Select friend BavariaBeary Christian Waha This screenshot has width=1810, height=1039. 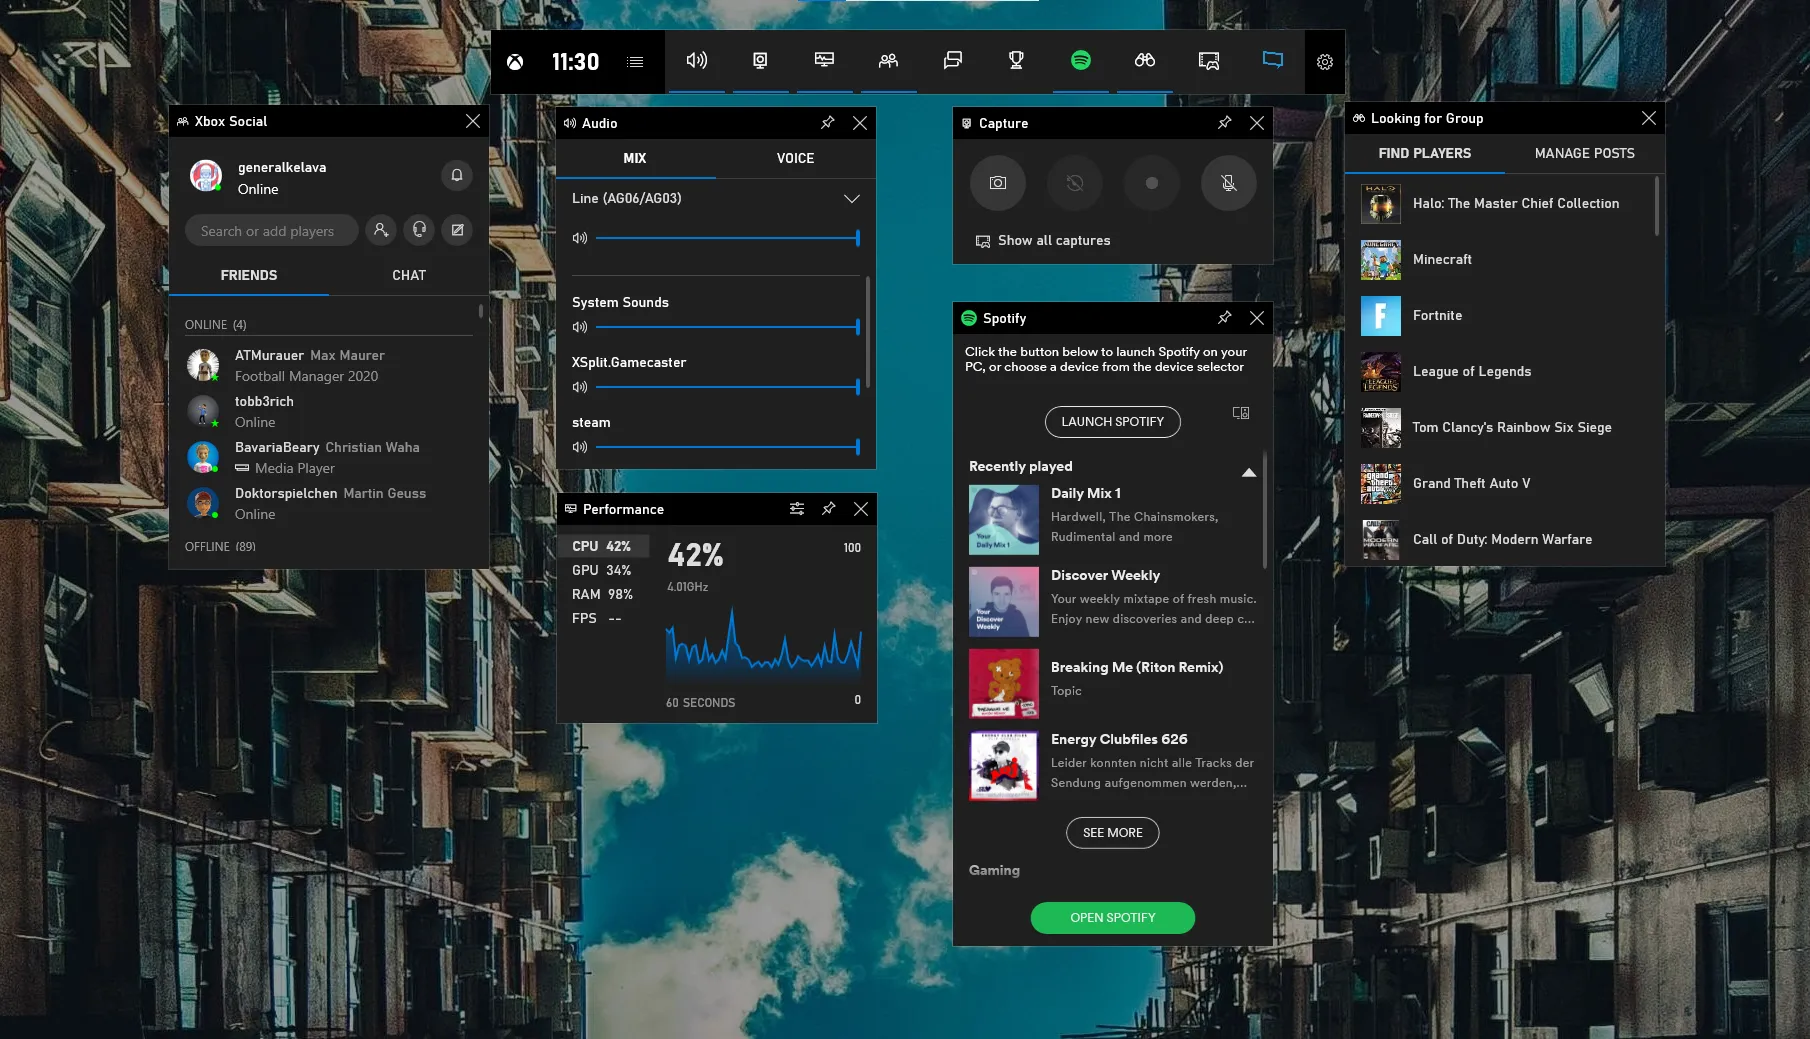tap(329, 457)
